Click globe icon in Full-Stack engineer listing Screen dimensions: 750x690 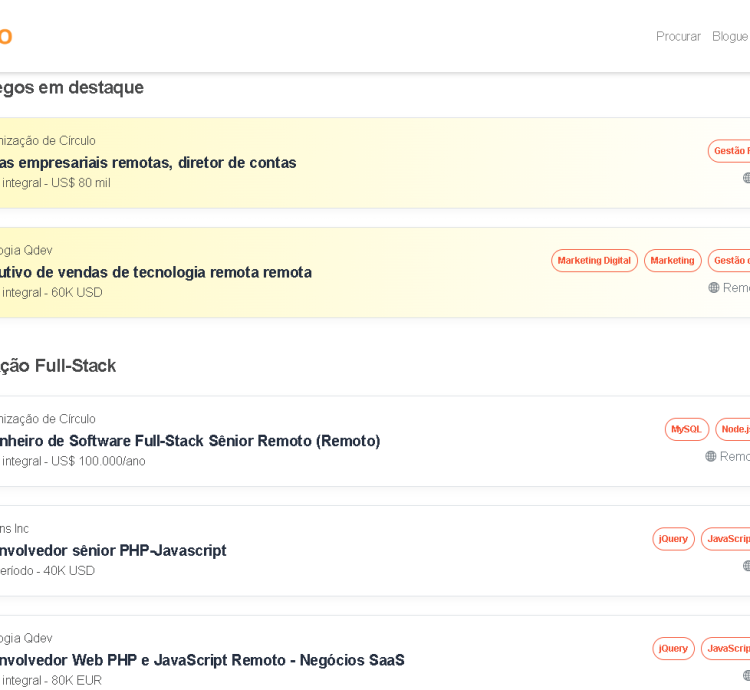(x=711, y=456)
